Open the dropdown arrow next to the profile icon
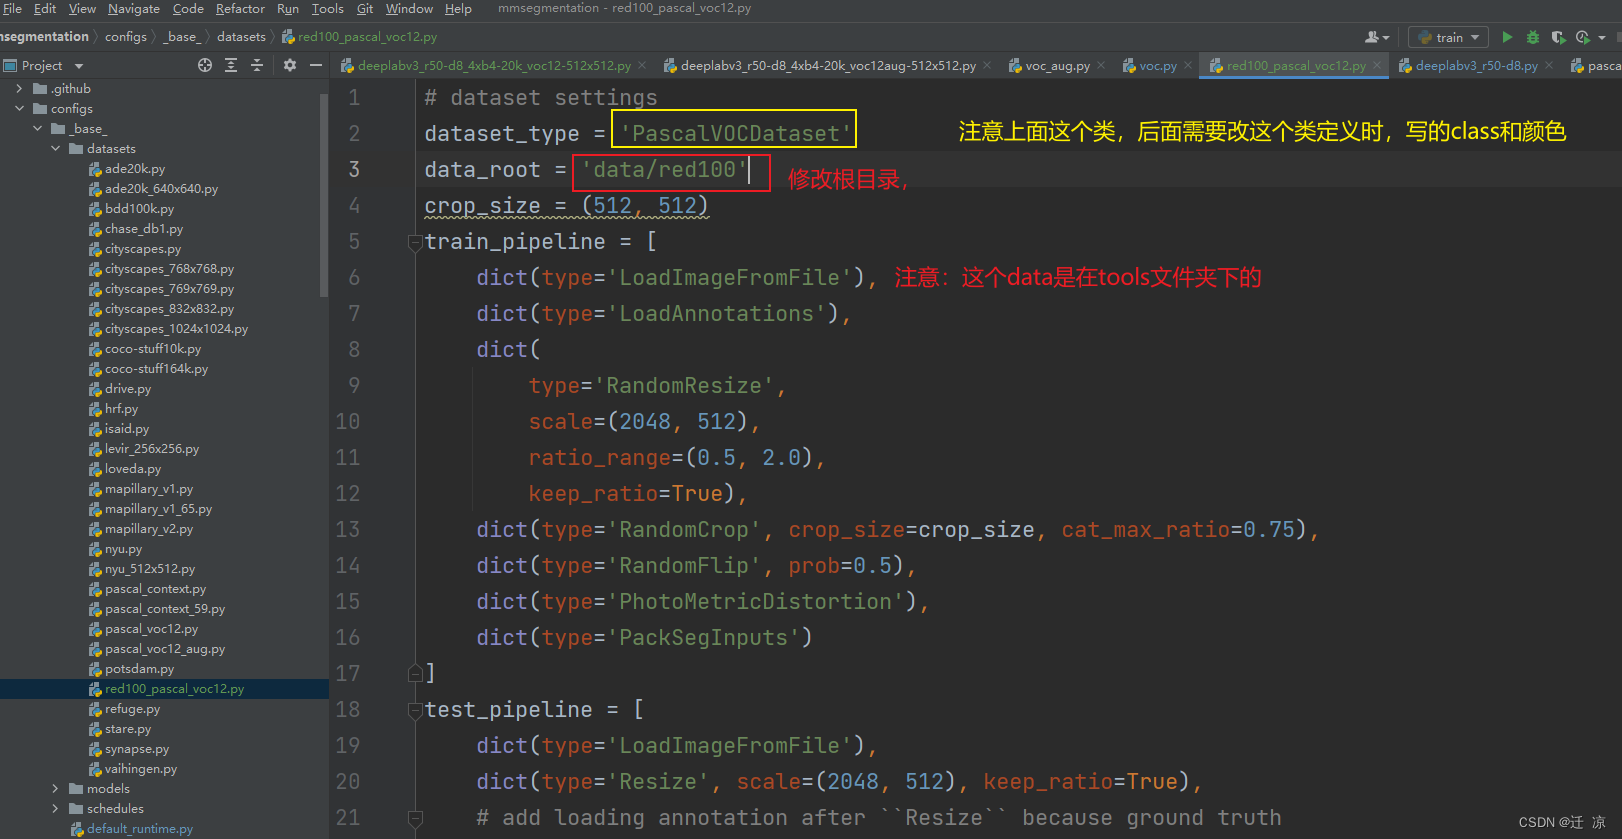Image resolution: width=1622 pixels, height=839 pixels. [x=1602, y=37]
